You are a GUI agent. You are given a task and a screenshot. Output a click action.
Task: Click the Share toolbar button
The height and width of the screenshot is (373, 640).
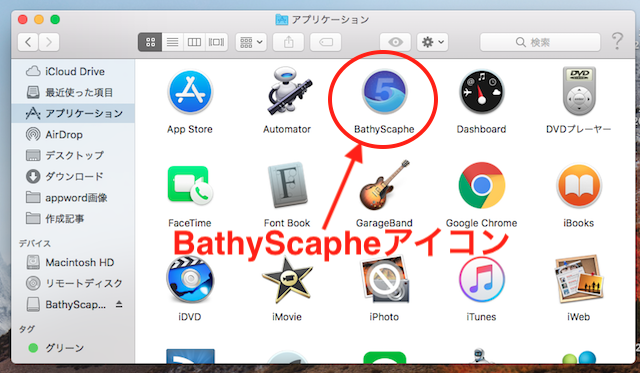click(x=289, y=42)
